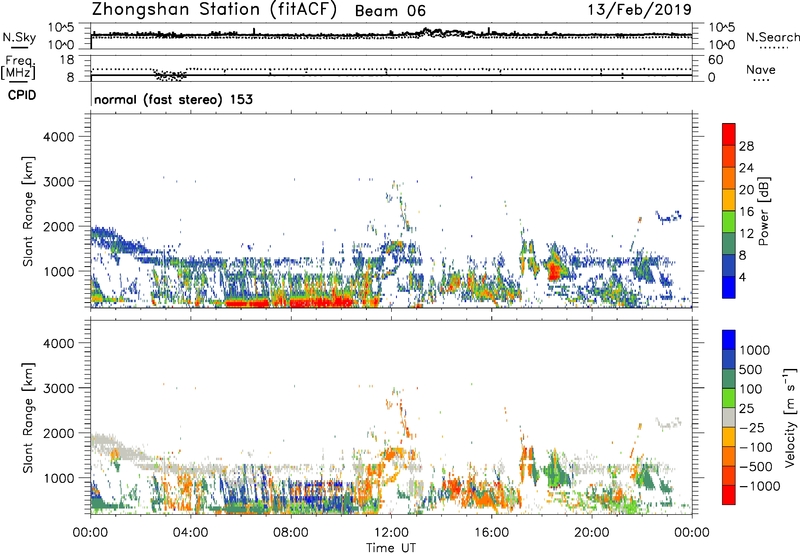Click '20' on the Power colorbar

(x=746, y=190)
